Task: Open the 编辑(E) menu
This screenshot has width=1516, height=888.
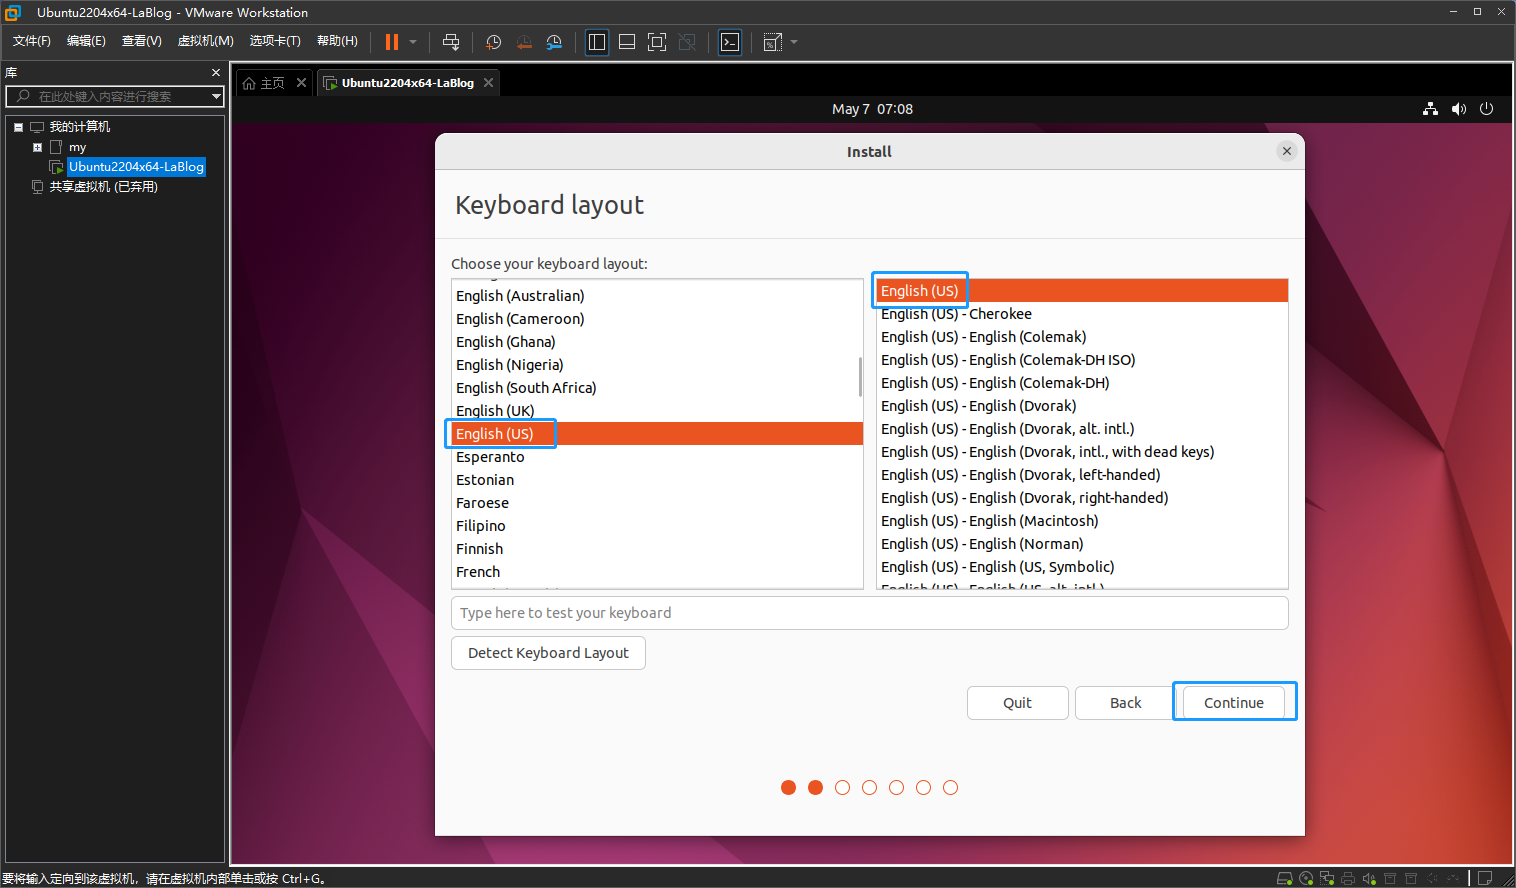Action: click(86, 41)
